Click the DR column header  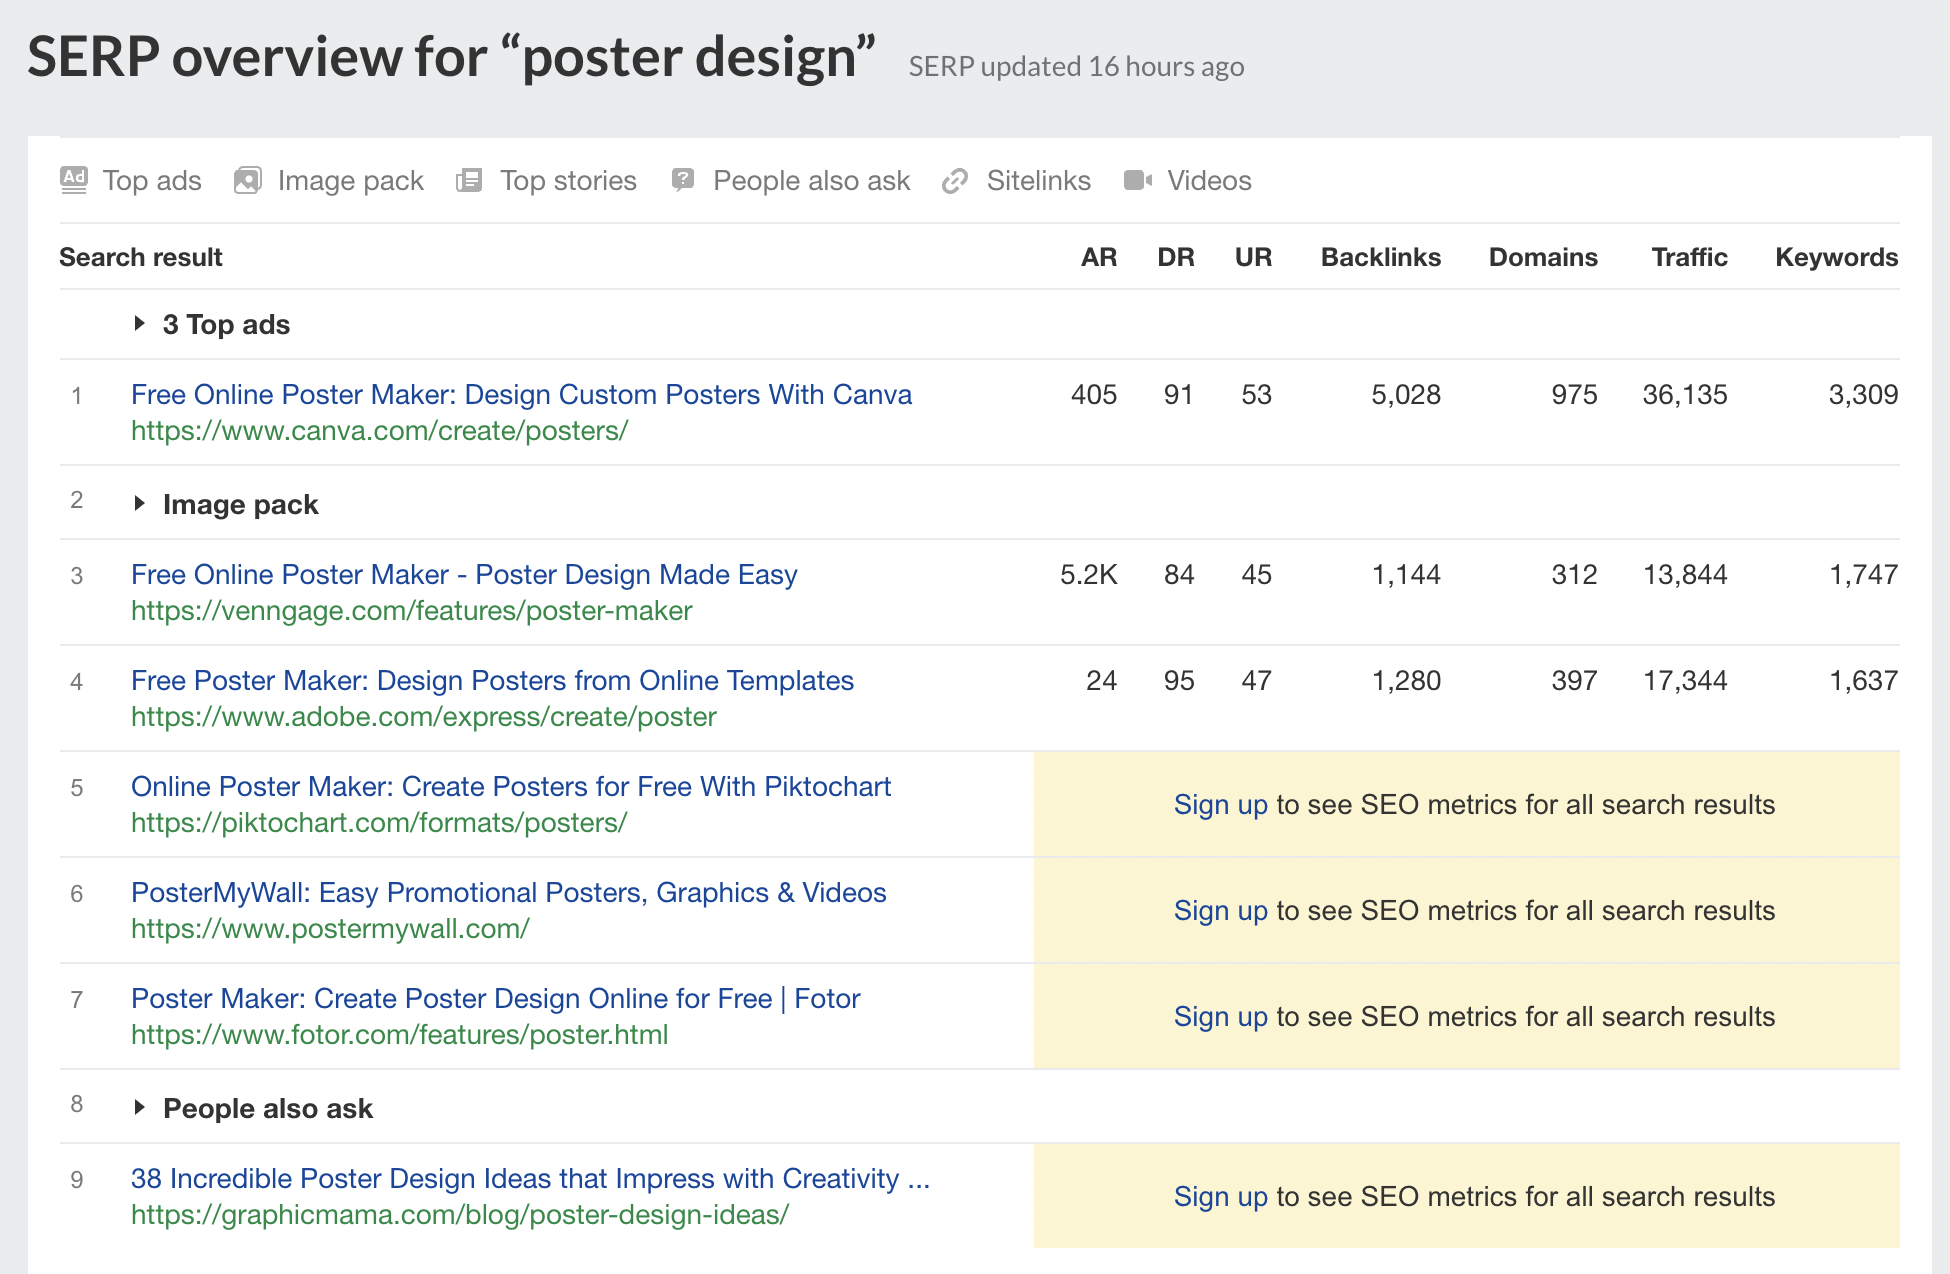(1176, 257)
